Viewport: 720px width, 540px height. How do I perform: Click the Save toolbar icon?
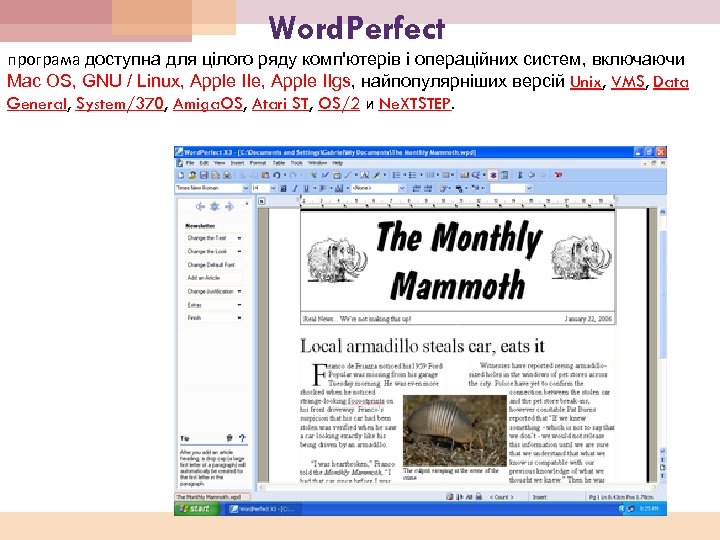204,175
